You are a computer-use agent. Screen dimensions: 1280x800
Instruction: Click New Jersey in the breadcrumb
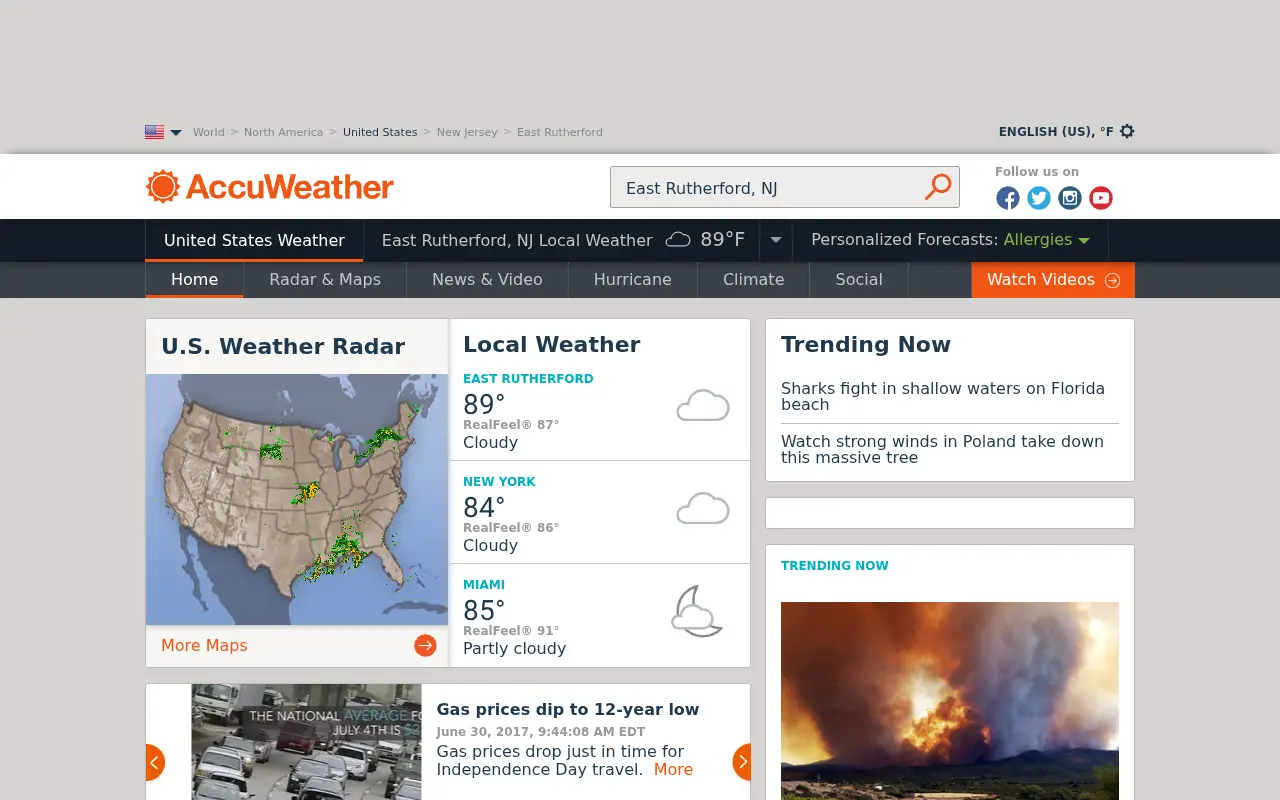pyautogui.click(x=467, y=132)
